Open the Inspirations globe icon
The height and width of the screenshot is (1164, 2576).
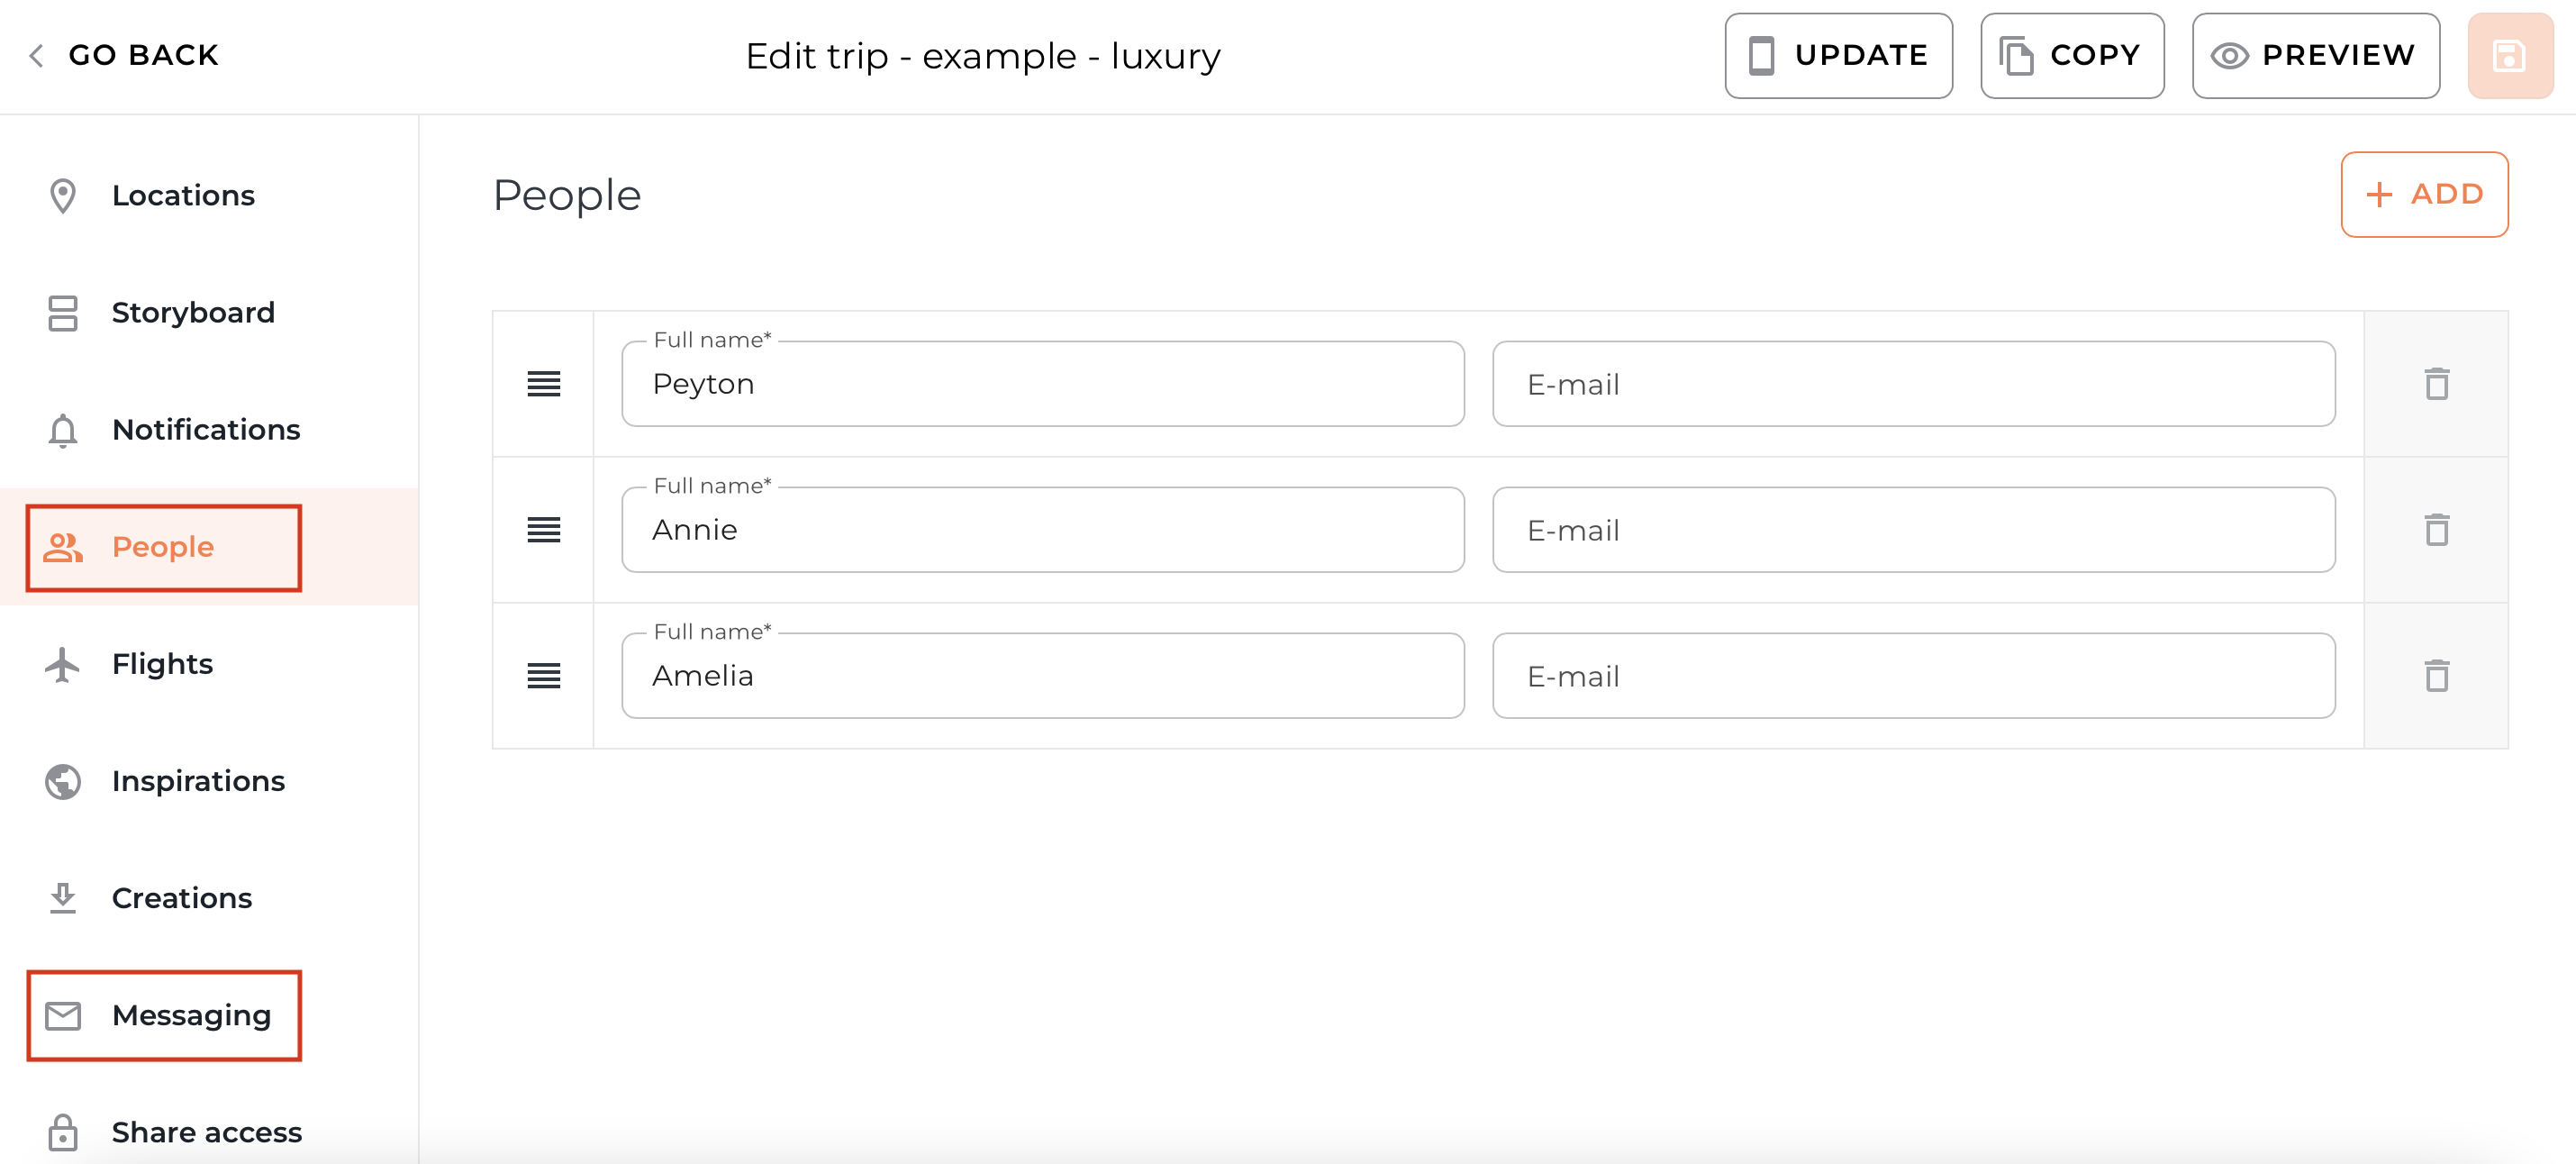coord(63,781)
